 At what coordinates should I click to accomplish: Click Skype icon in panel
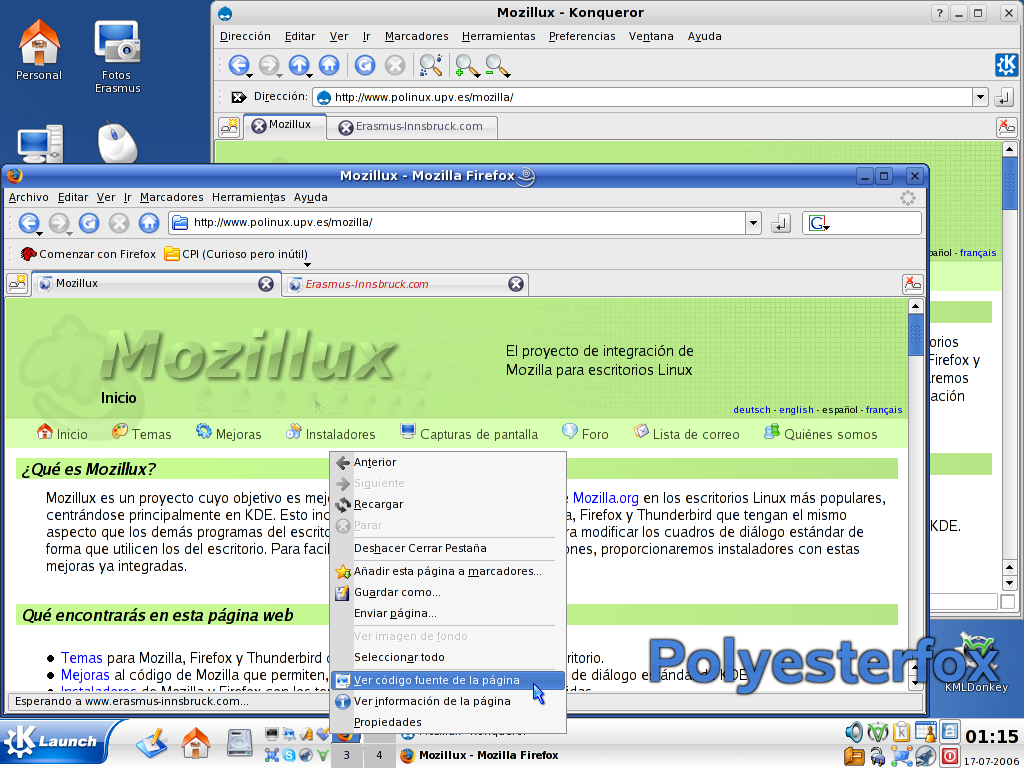(289, 756)
